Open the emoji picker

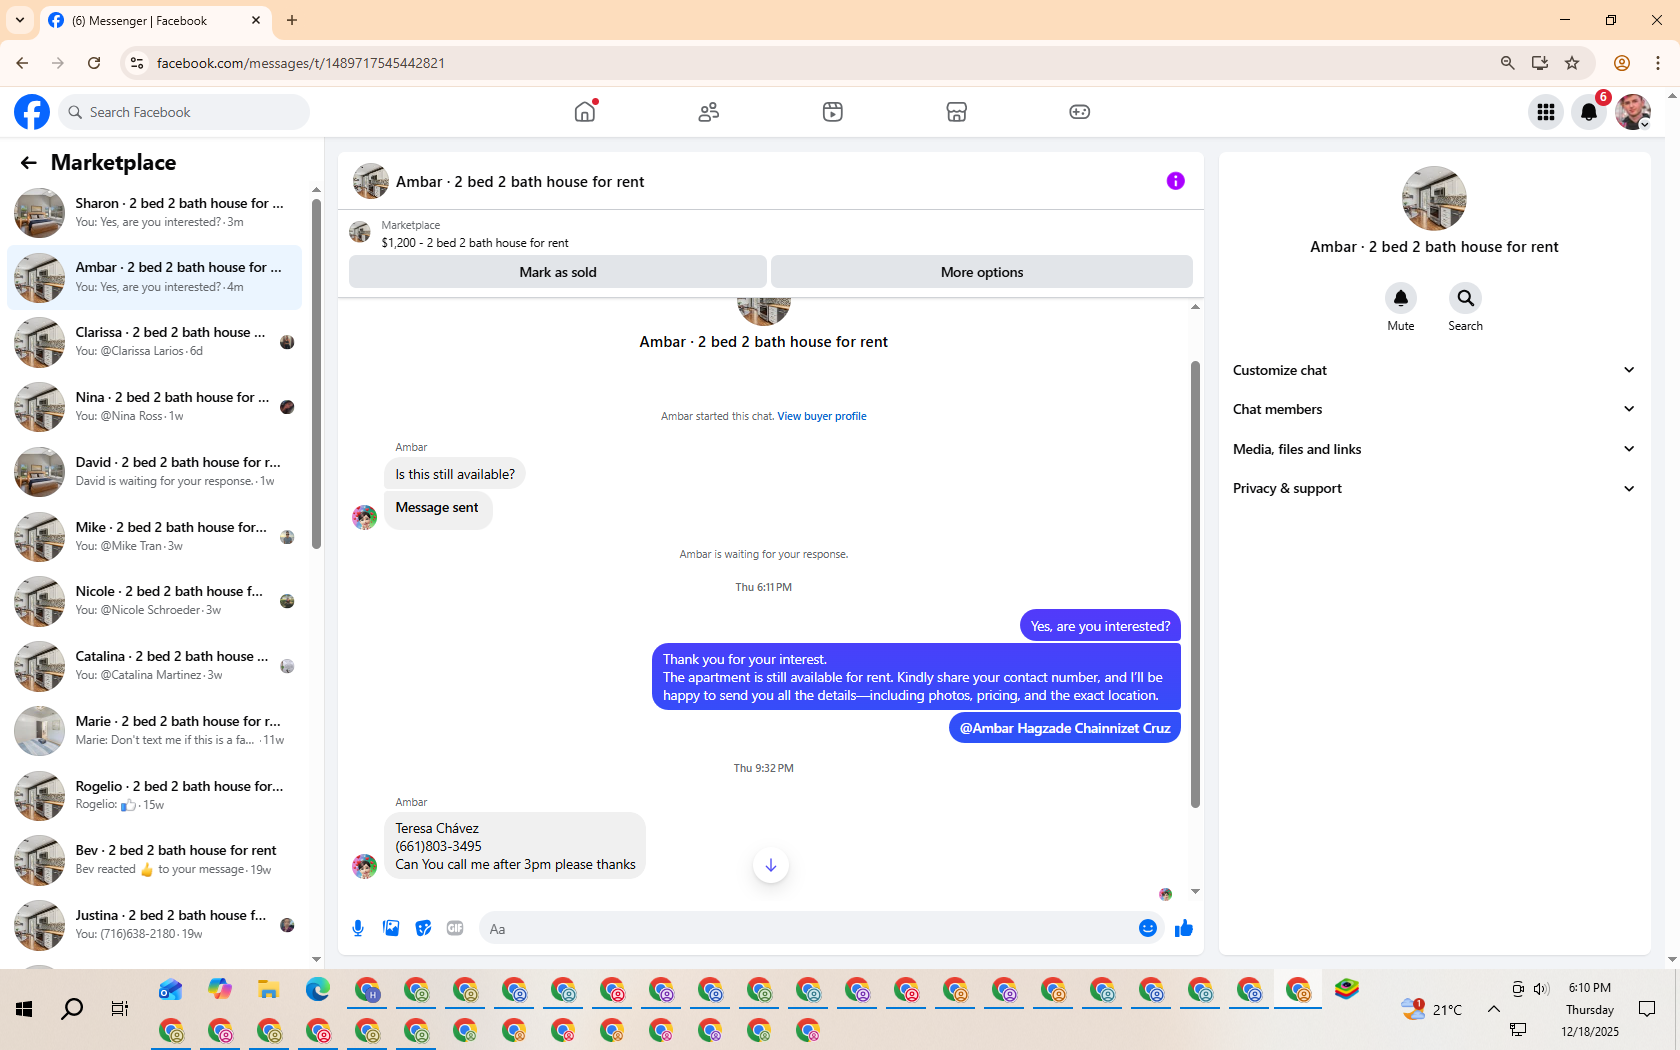1148,929
